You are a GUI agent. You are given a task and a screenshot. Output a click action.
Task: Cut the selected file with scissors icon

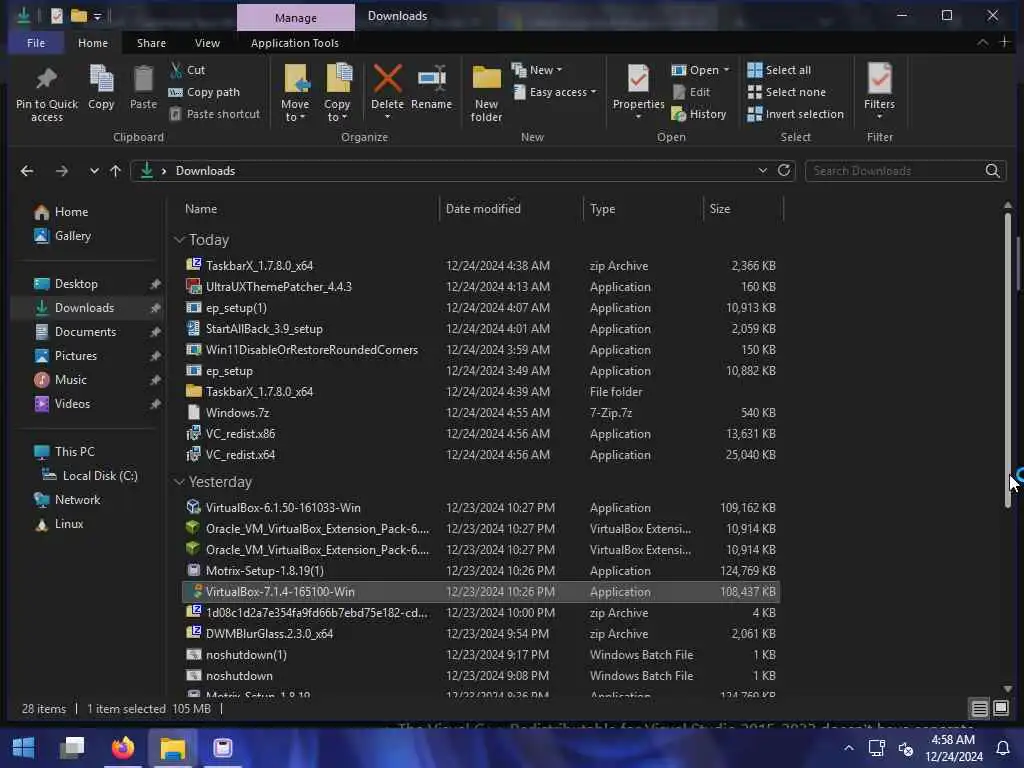coord(176,70)
